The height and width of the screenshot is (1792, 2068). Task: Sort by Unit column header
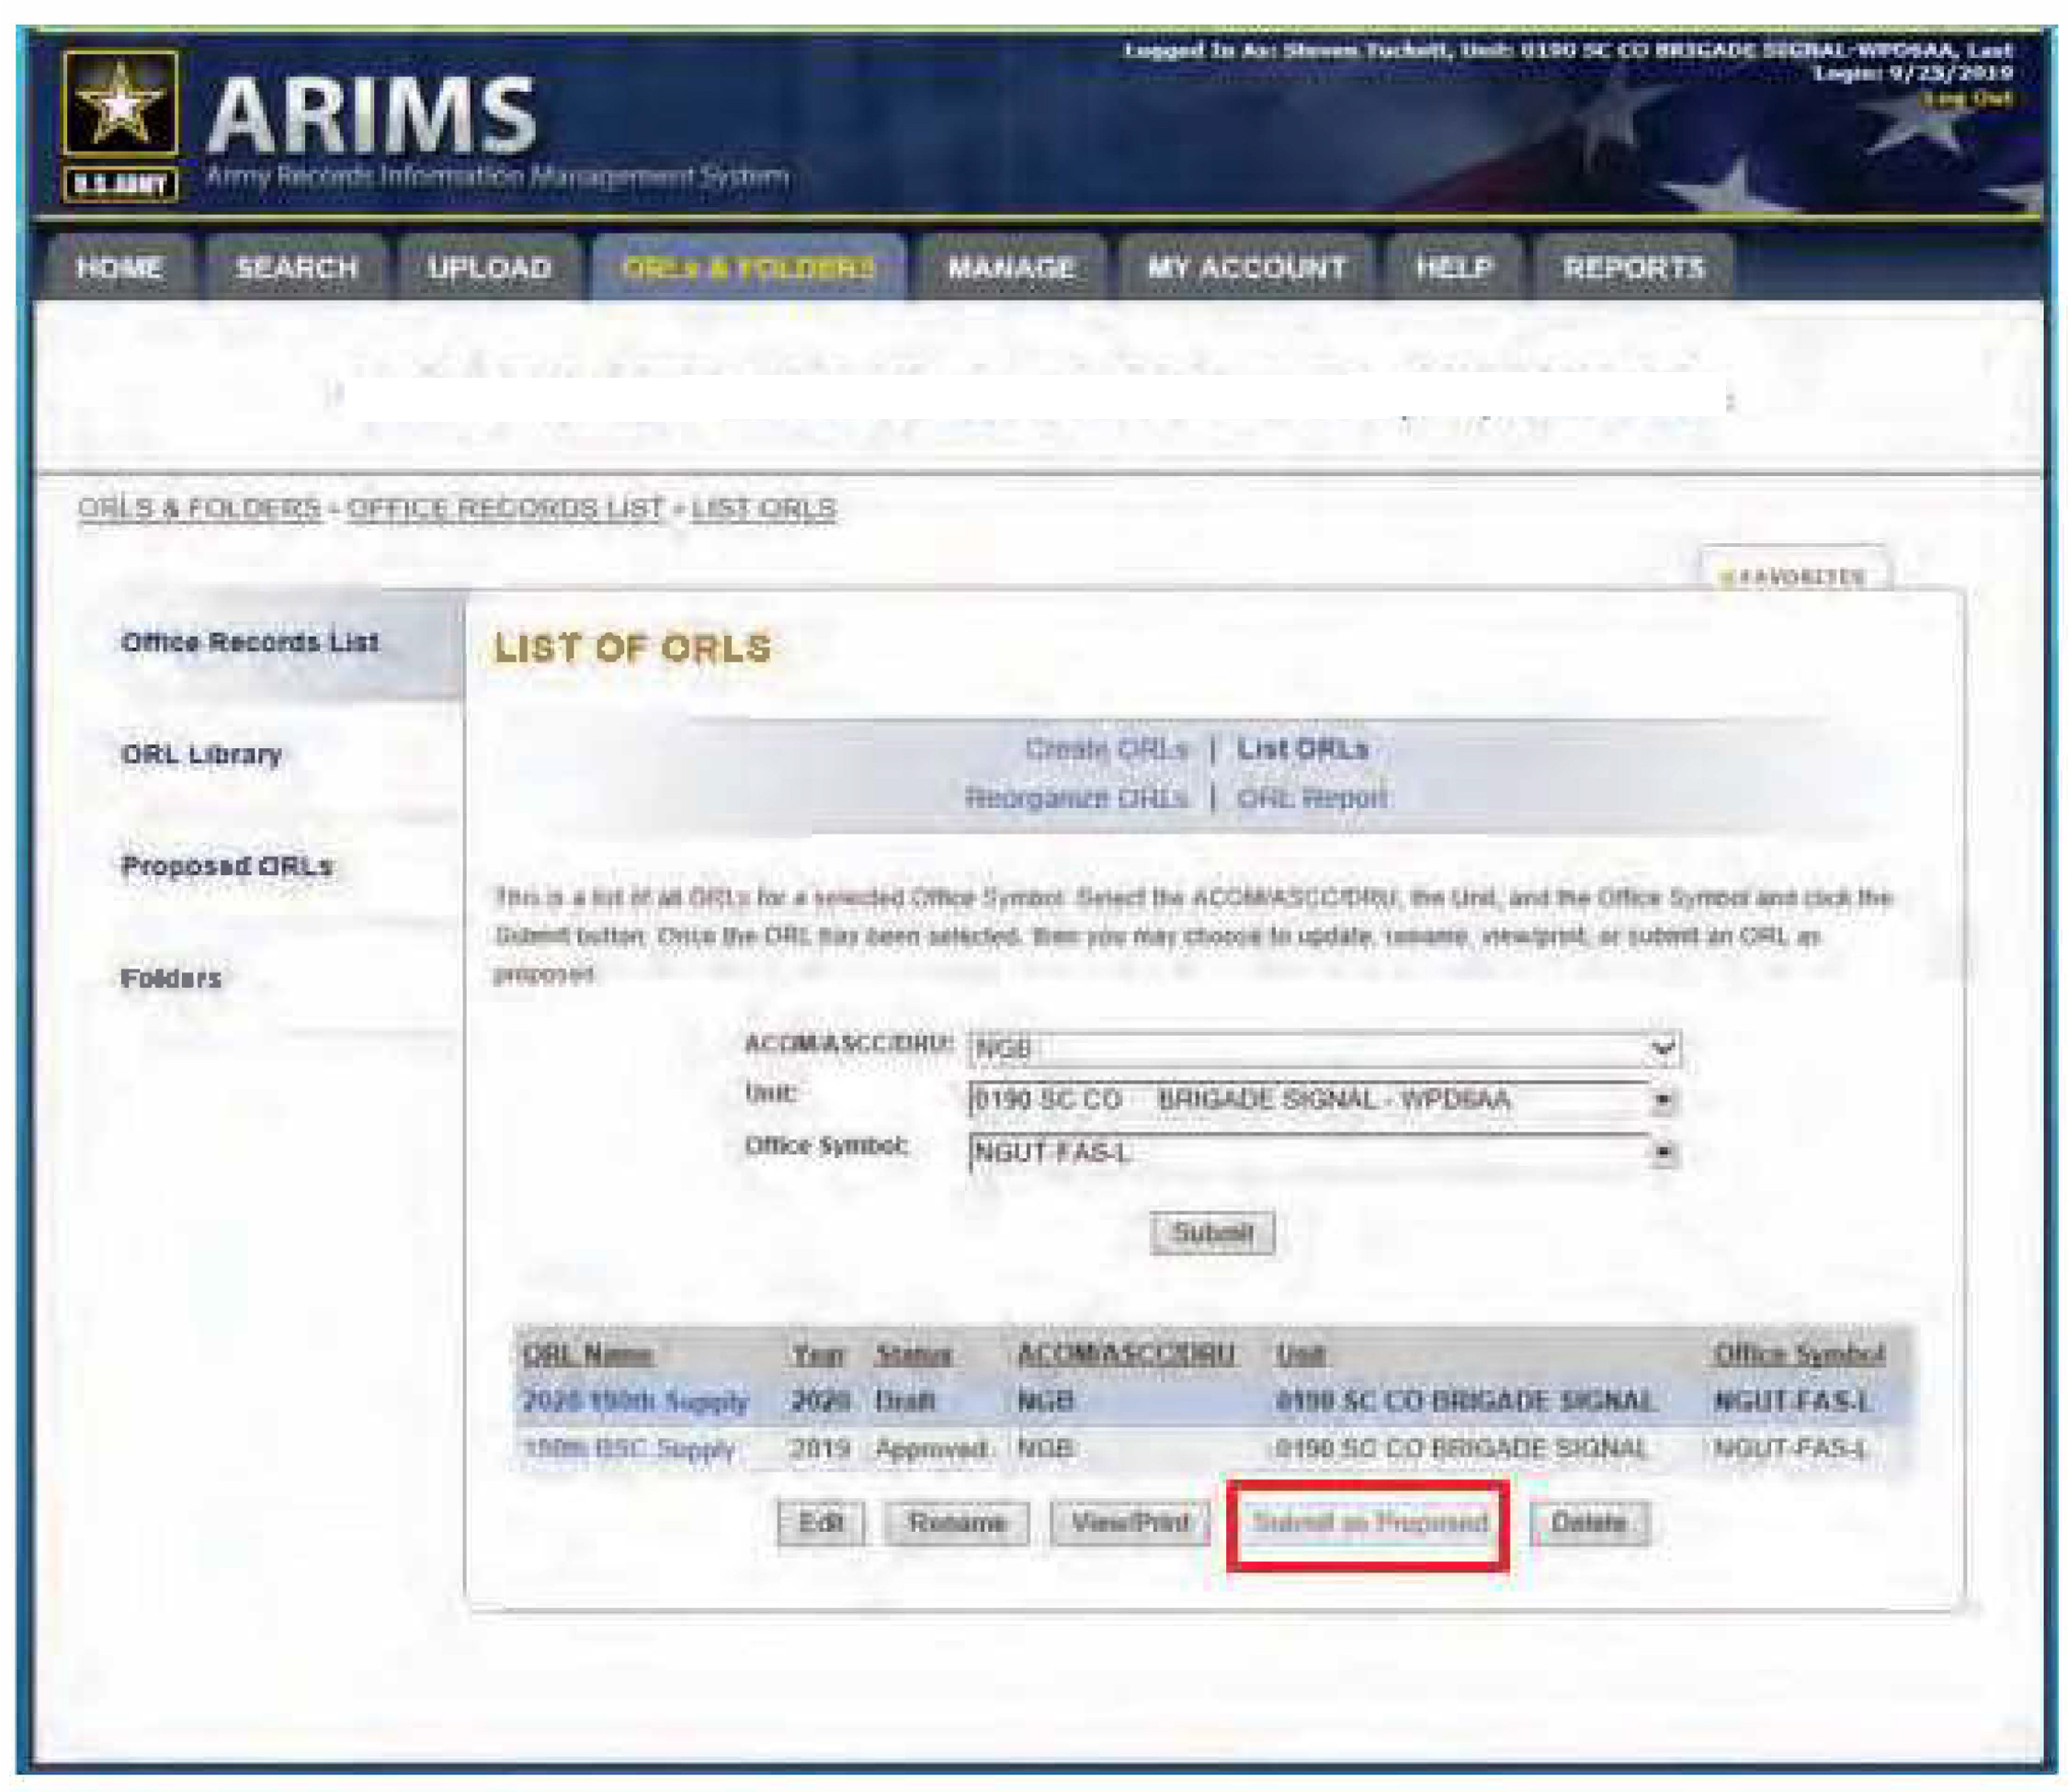(1300, 1354)
